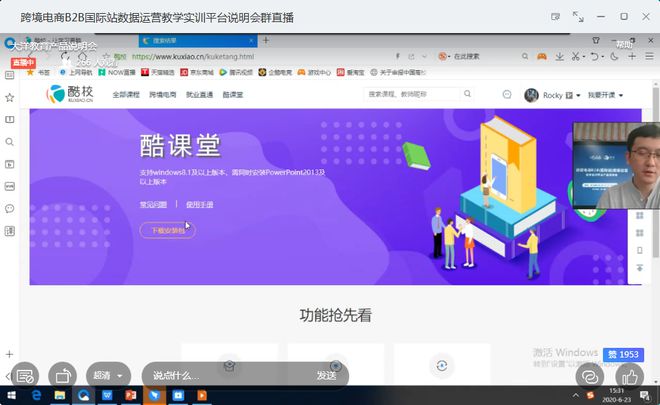Open the 全部课程 nav item
Image resolution: width=660 pixels, height=405 pixels.
[126, 95]
